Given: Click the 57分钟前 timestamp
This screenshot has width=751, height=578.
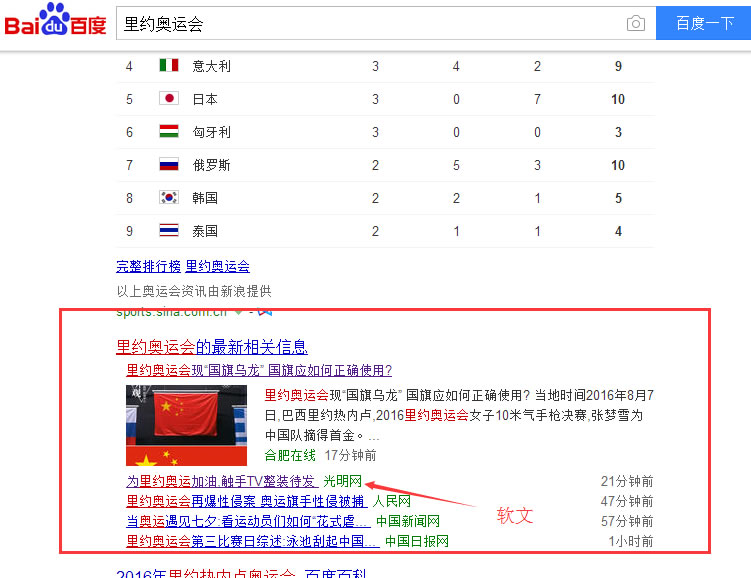Looking at the screenshot, I should pyautogui.click(x=627, y=521).
